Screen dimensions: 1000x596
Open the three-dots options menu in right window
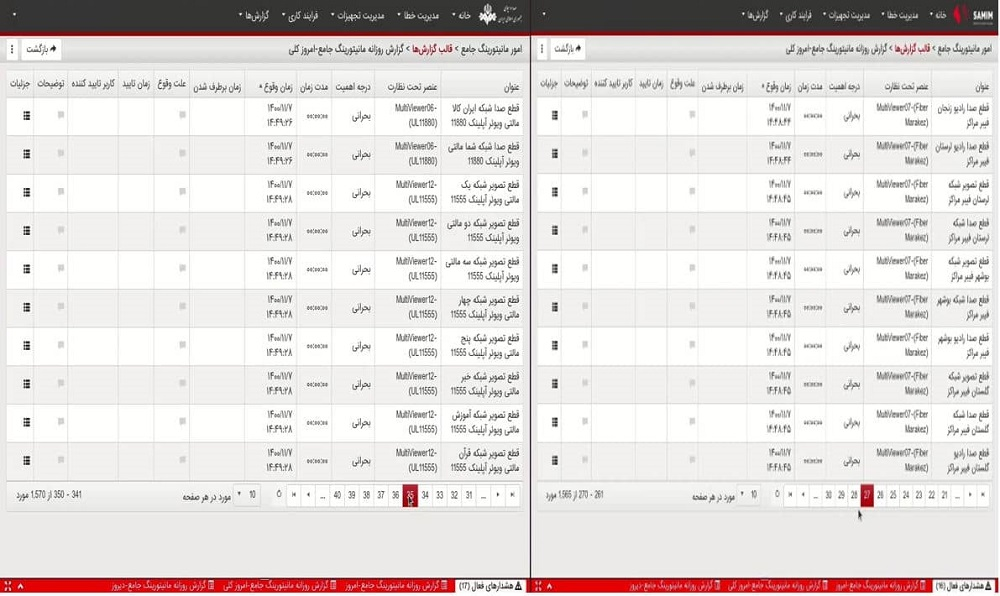coord(541,49)
